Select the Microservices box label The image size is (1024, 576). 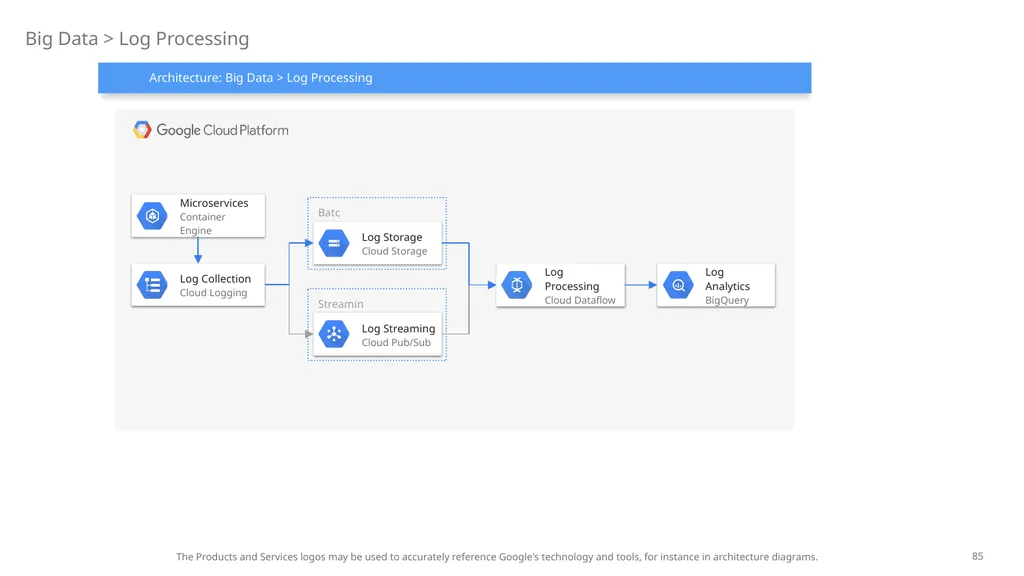pos(214,203)
